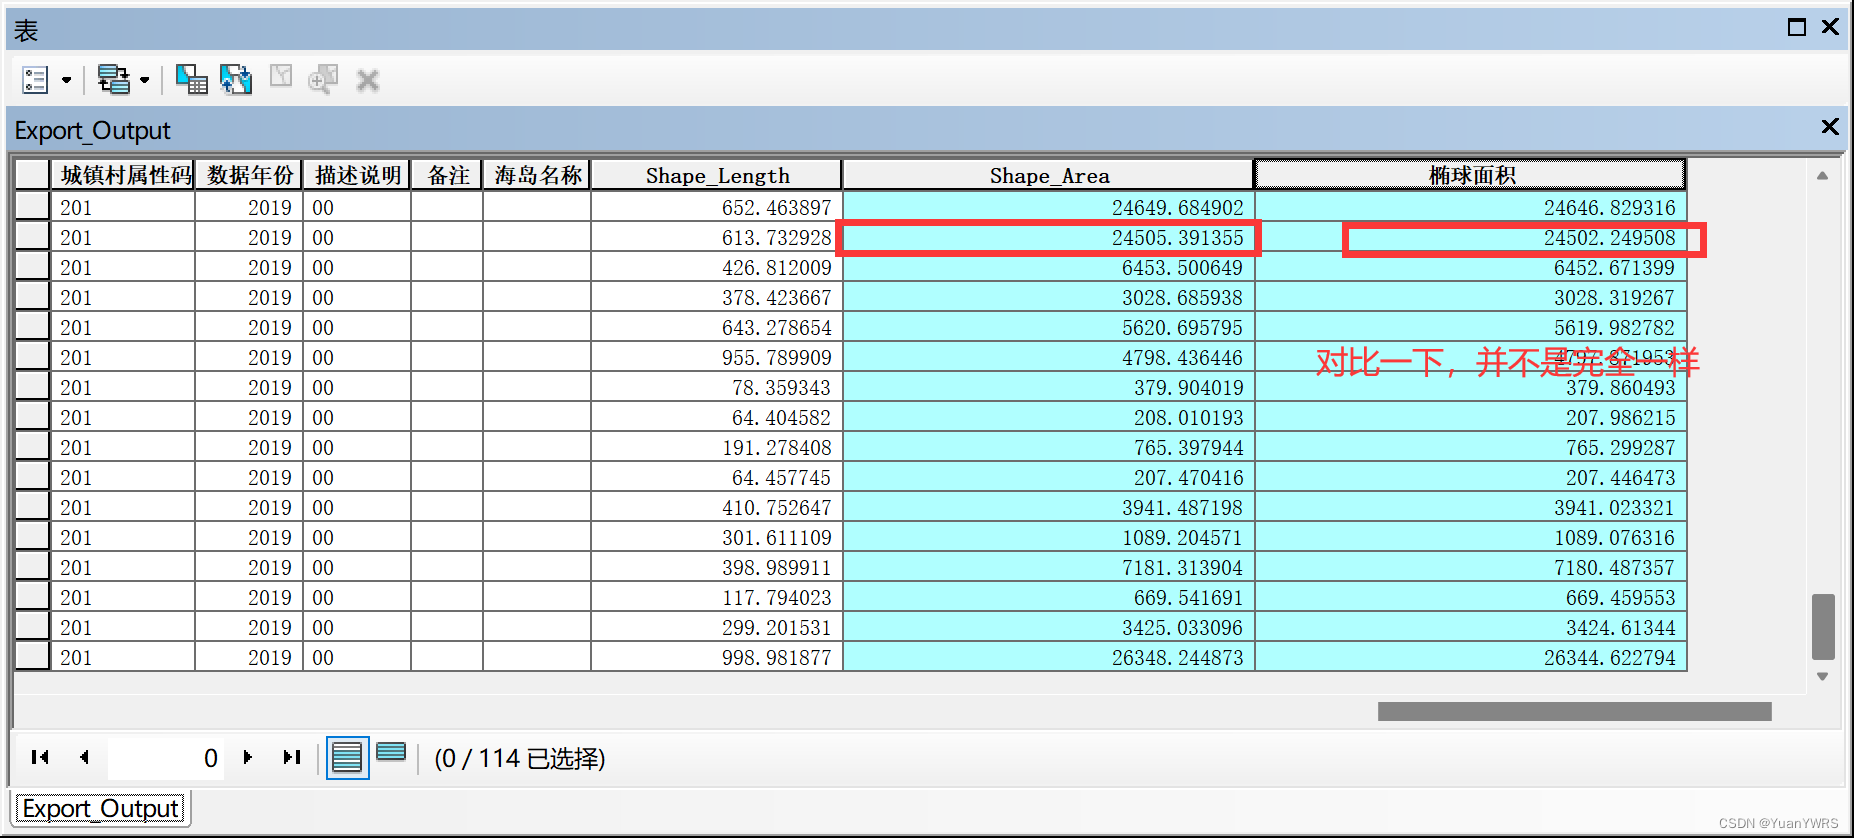1854x838 pixels.
Task: Click the 椭球面积 cell 7180.487357
Action: (x=1471, y=567)
